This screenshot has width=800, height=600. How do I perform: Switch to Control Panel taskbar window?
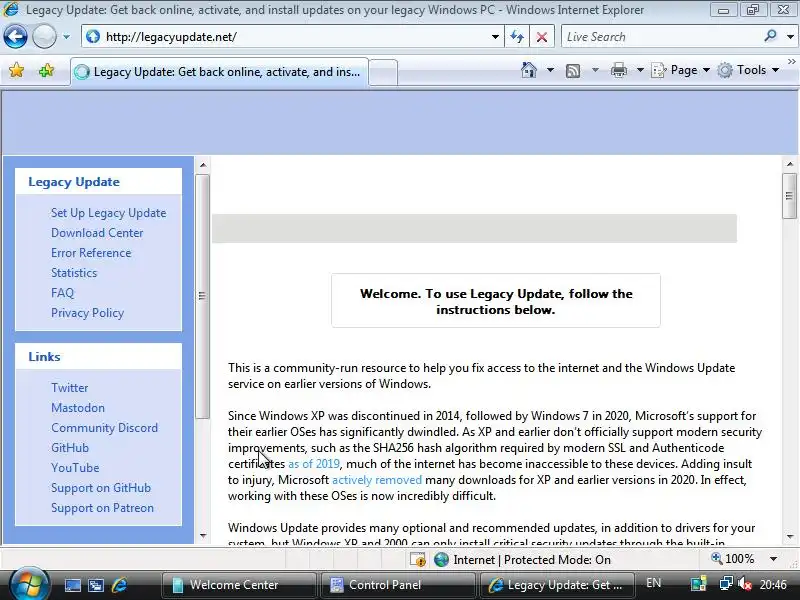398,585
